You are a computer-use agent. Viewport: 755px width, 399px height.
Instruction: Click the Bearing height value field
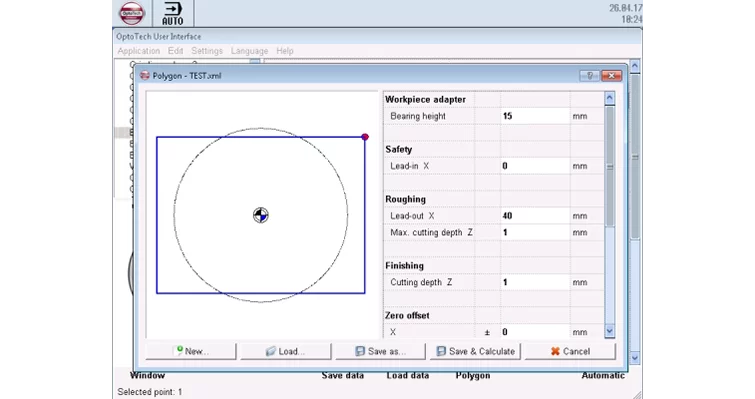[x=535, y=116]
